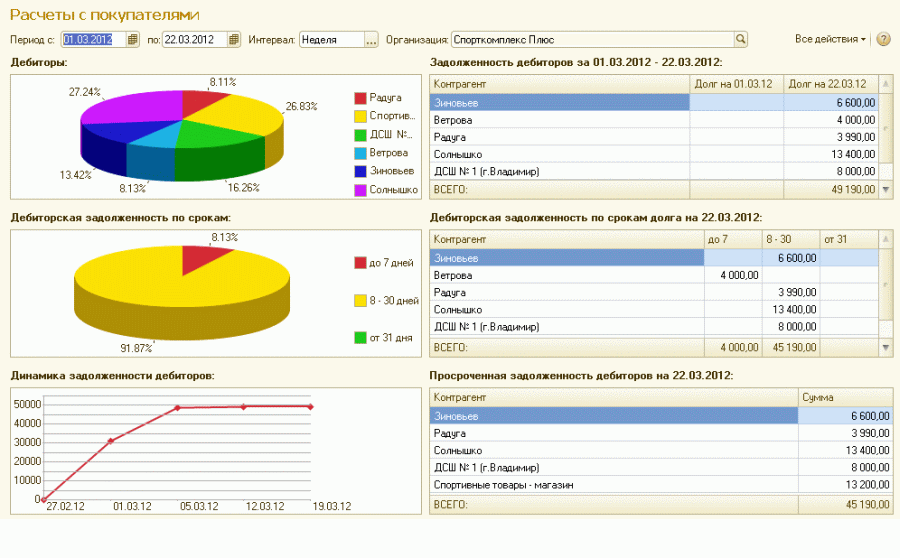Click the 'Организация' field Спорткомплекс Плюс
Viewport: 900px width, 558px height.
(x=592, y=40)
